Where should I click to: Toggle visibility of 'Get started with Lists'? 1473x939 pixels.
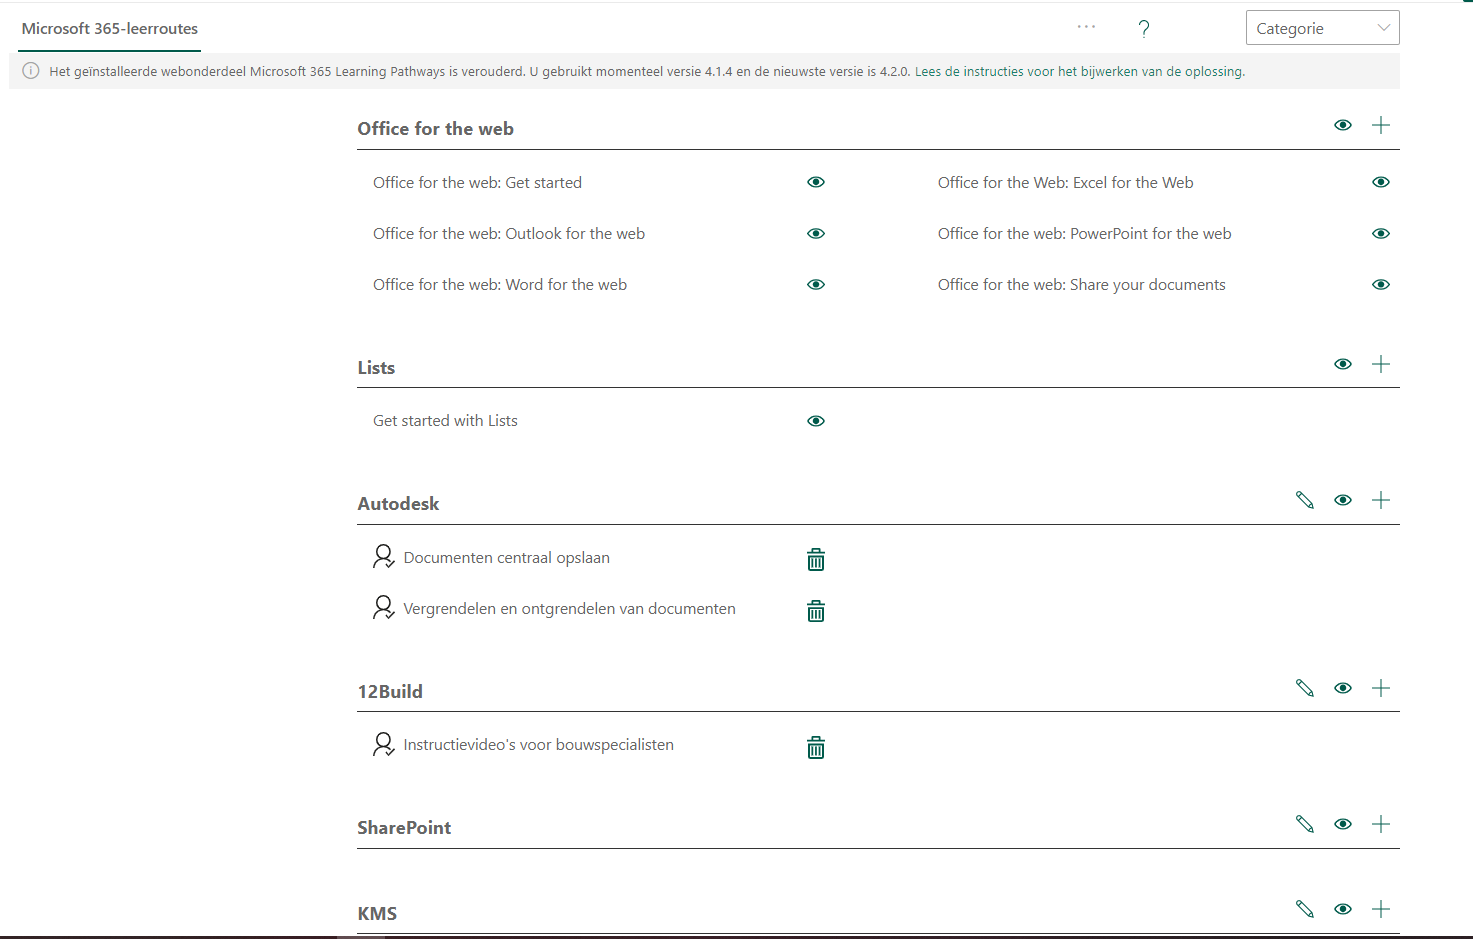coord(815,420)
